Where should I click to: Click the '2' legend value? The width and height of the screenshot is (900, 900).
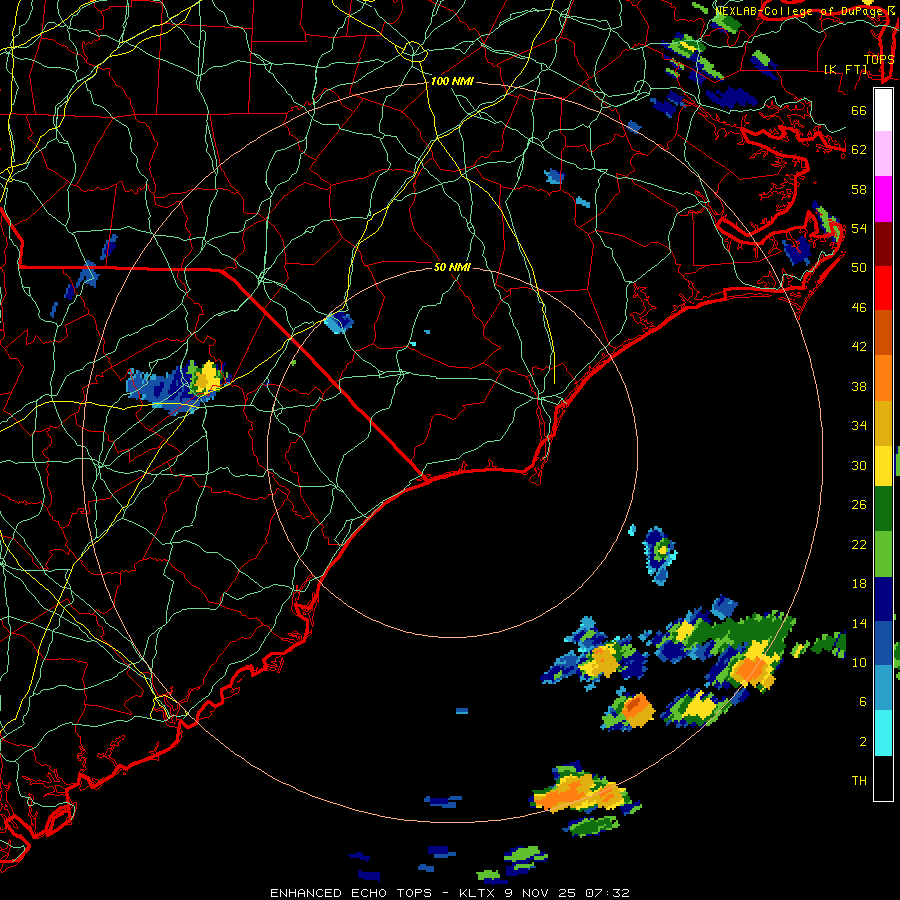863,741
